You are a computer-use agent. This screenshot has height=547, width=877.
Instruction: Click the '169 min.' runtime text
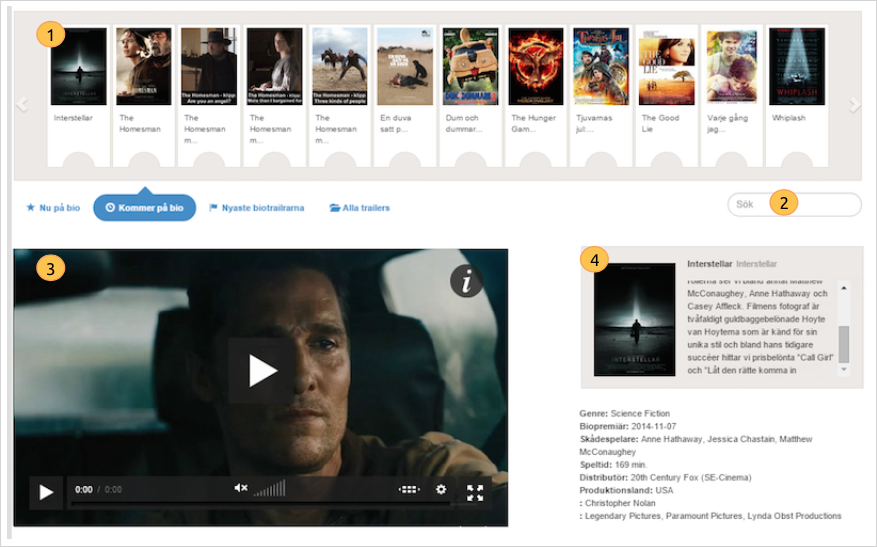[x=630, y=465]
